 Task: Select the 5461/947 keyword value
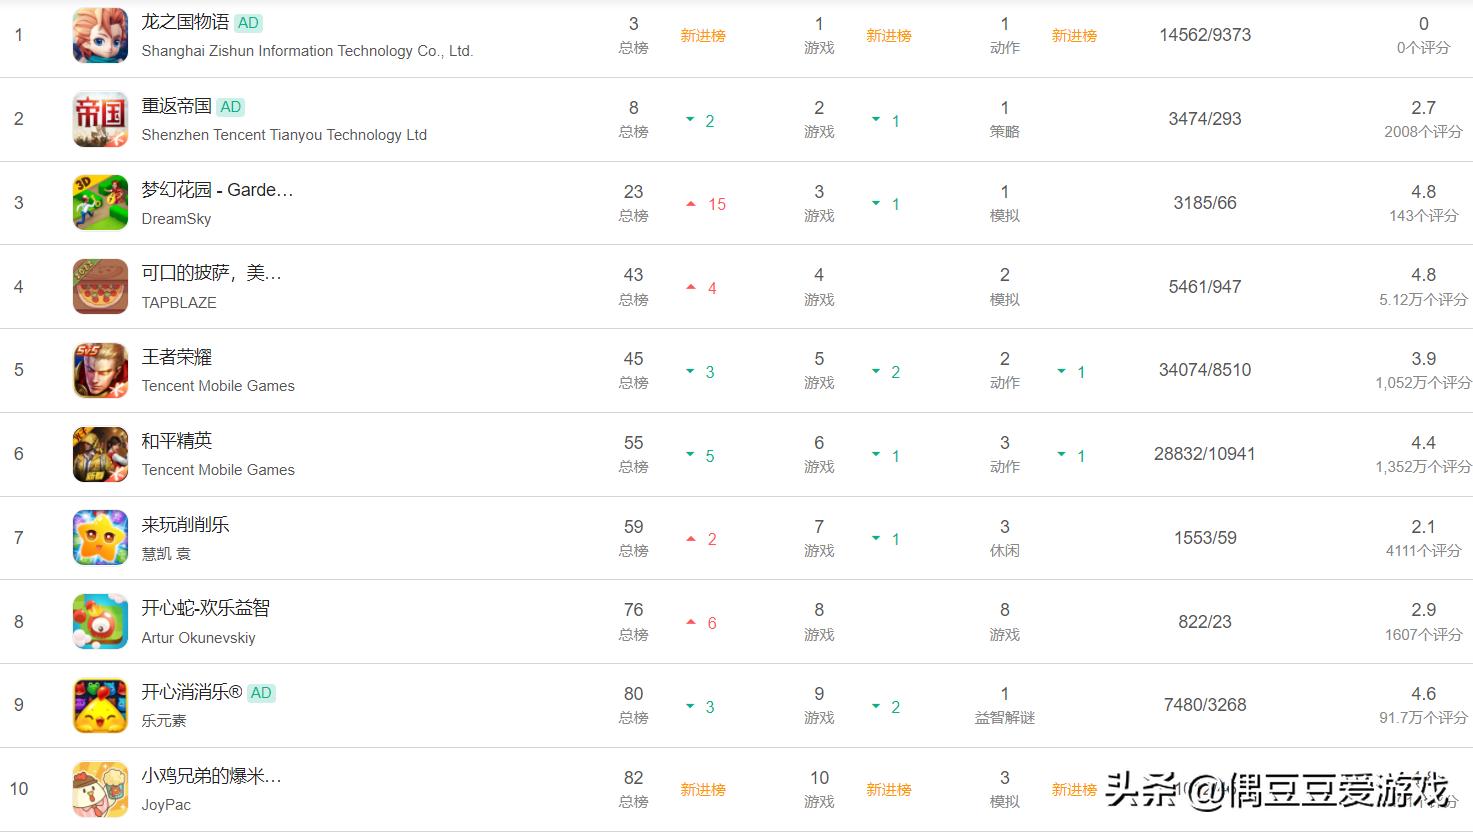coord(1205,287)
